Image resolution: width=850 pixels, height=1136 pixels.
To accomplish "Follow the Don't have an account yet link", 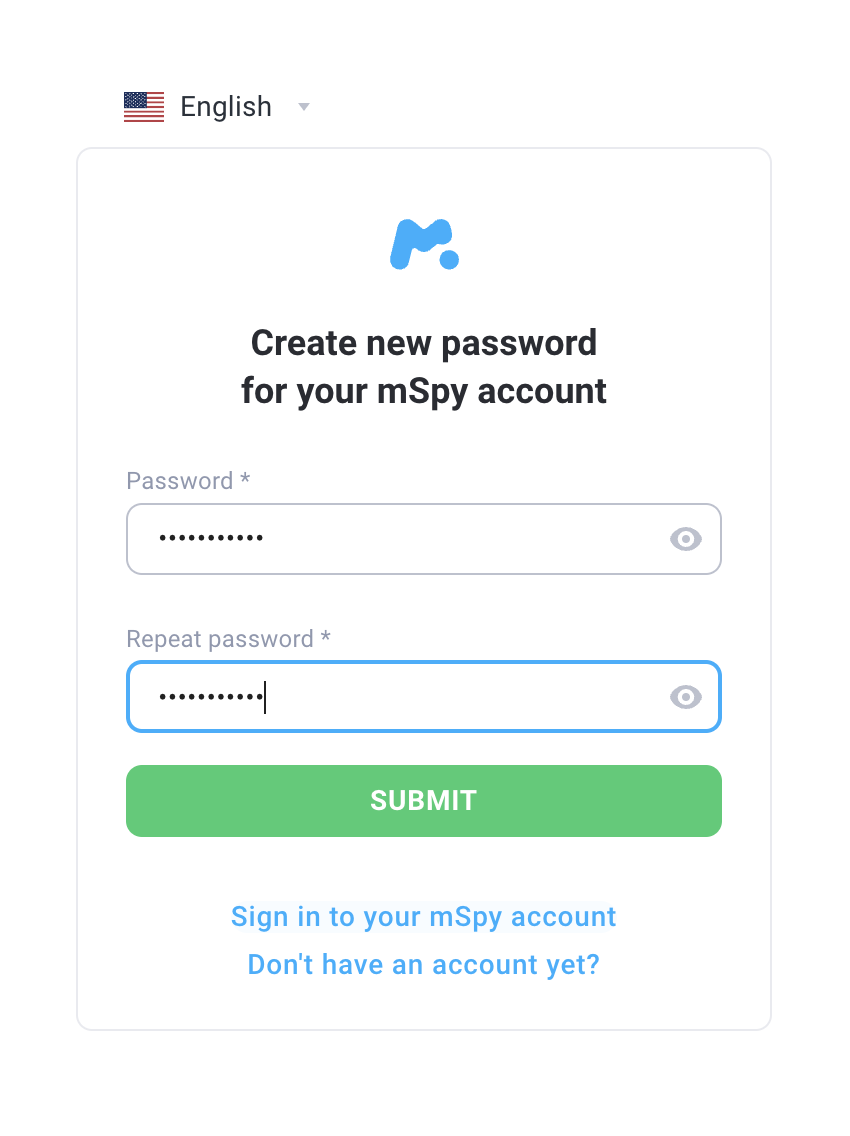I will pos(424,965).
